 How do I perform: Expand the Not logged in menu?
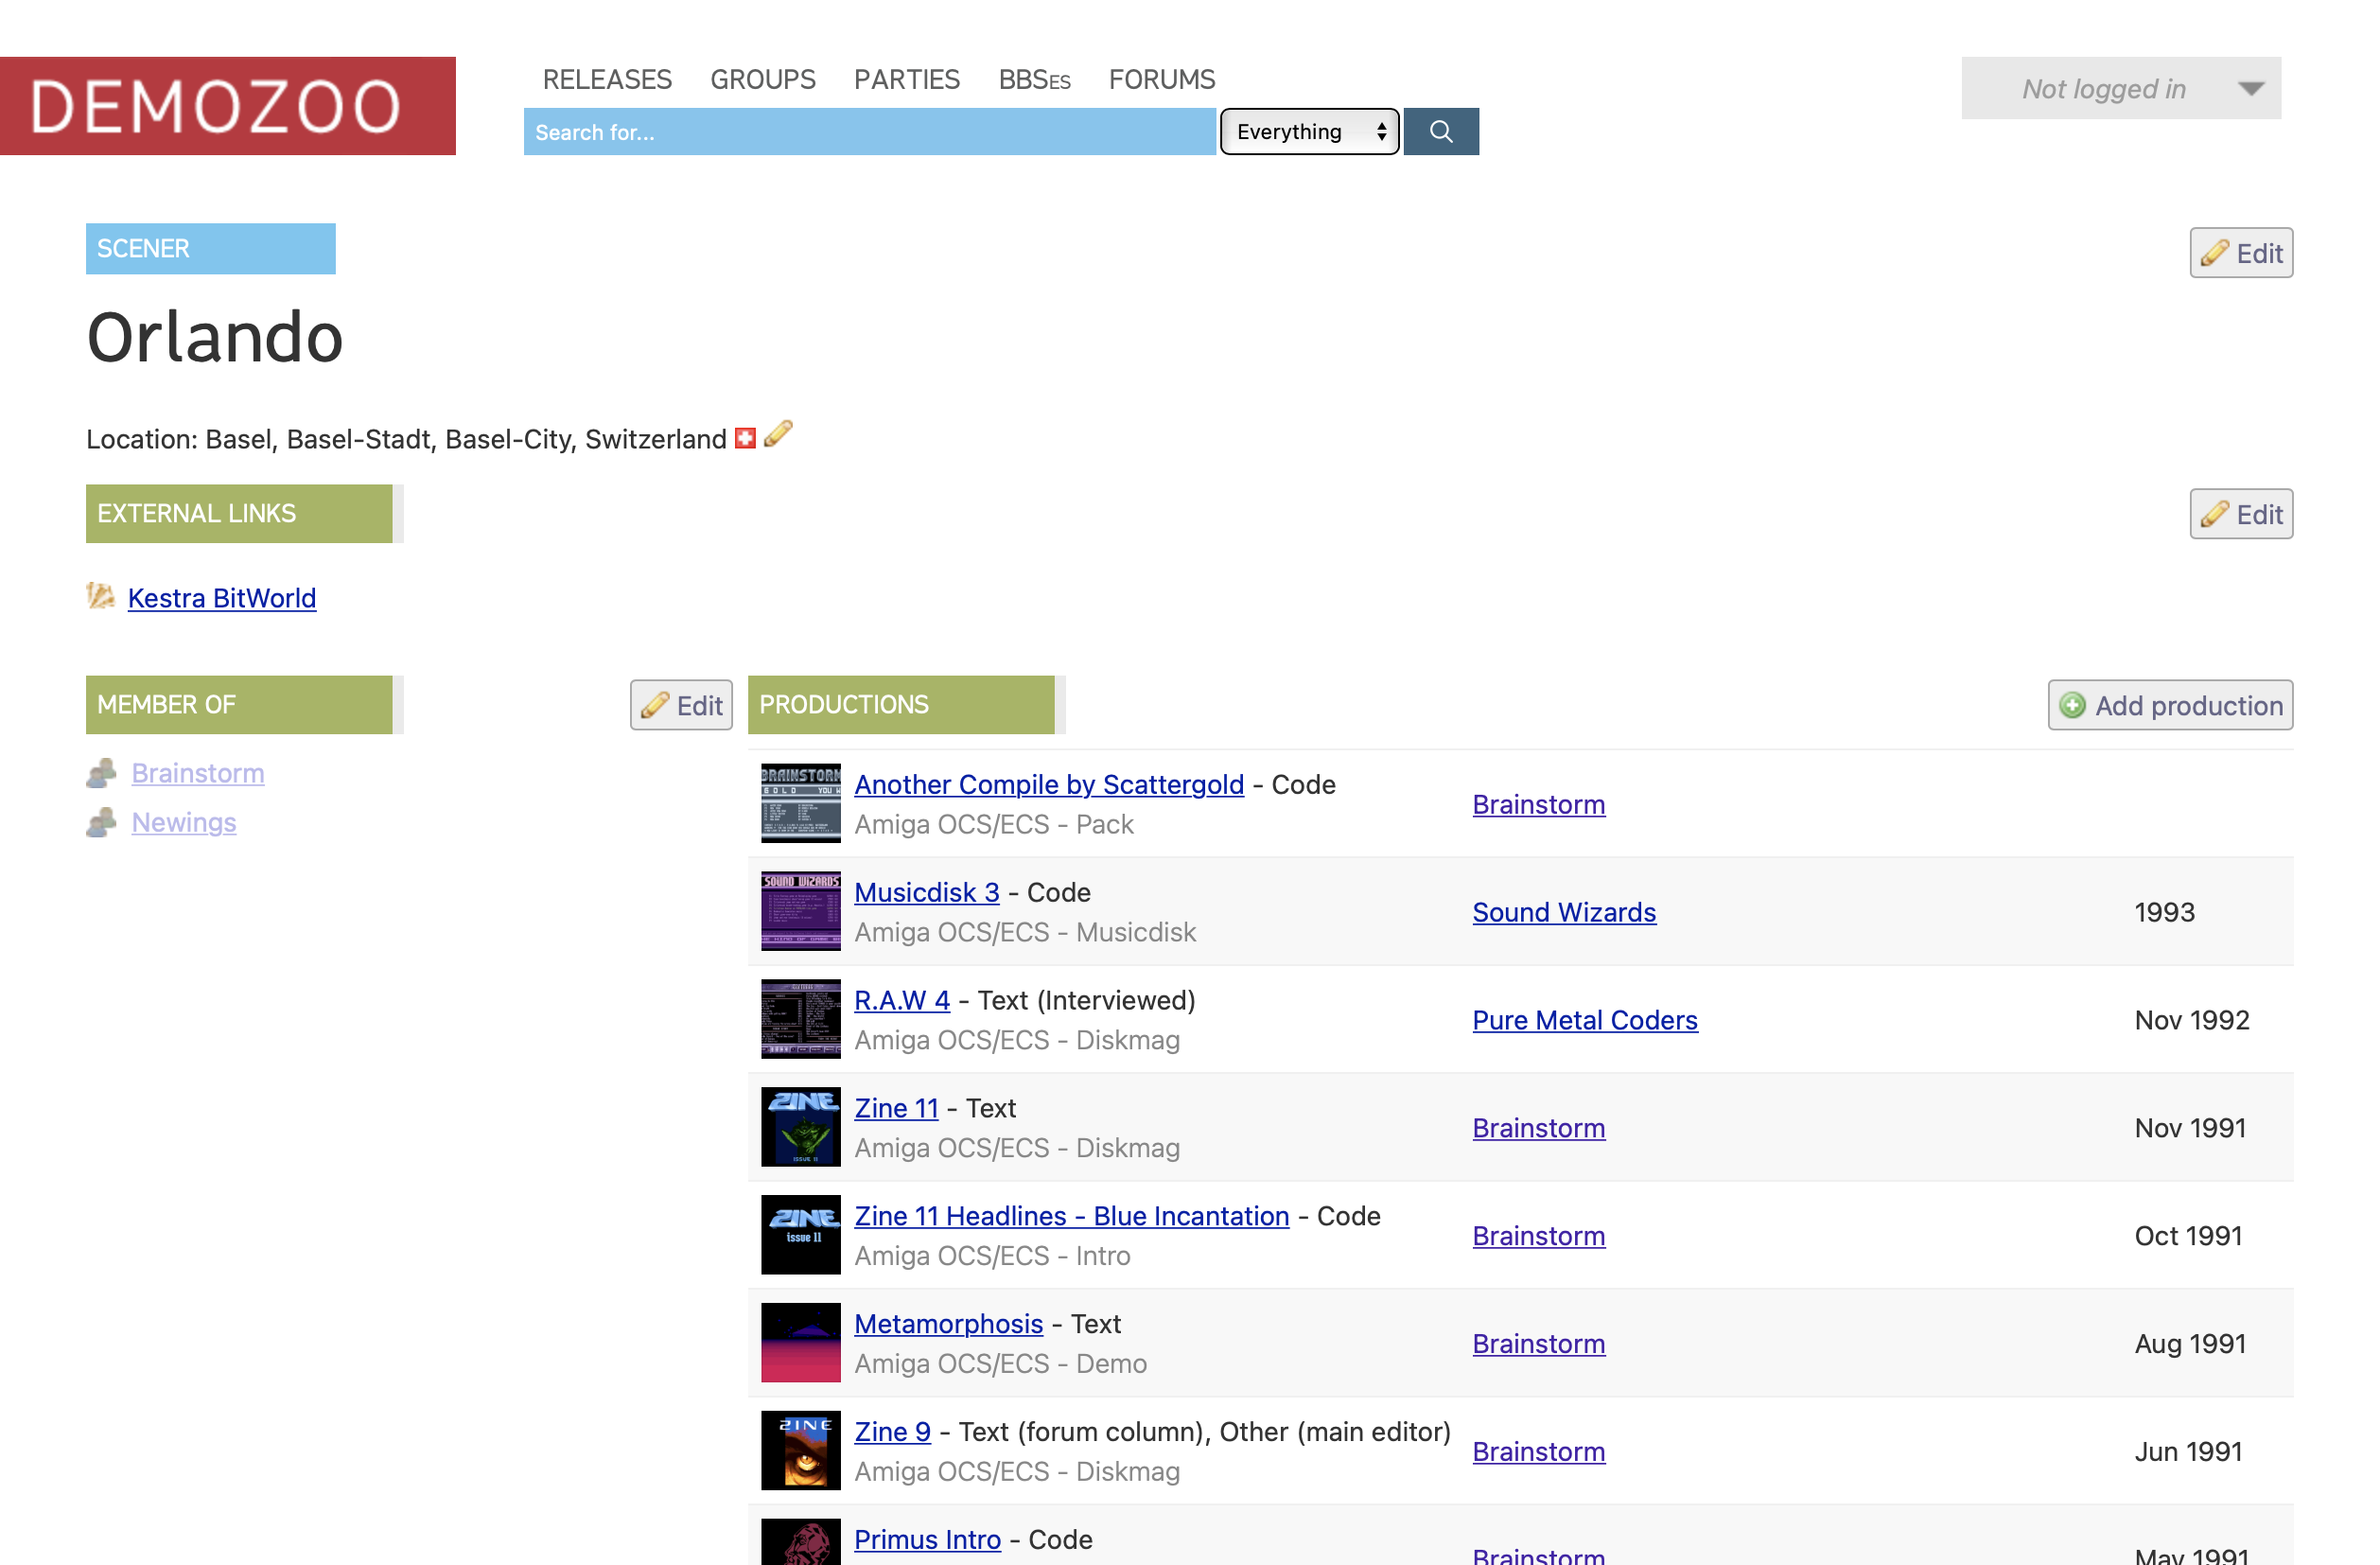[x=2120, y=88]
